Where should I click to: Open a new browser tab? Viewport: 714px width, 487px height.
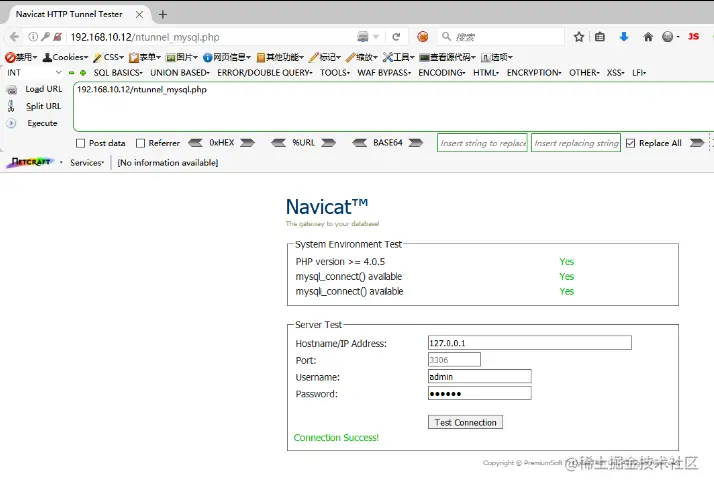point(163,15)
